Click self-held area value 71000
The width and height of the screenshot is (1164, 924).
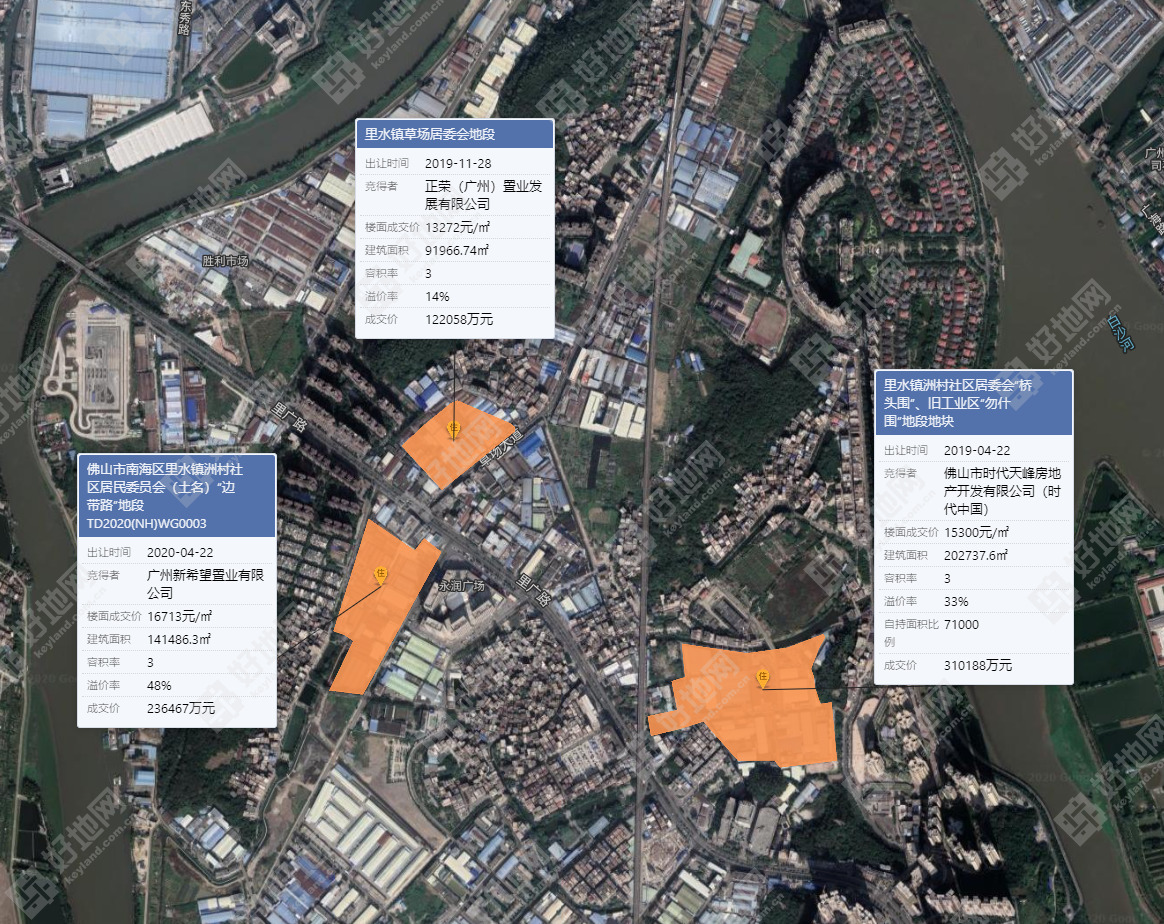coord(961,624)
